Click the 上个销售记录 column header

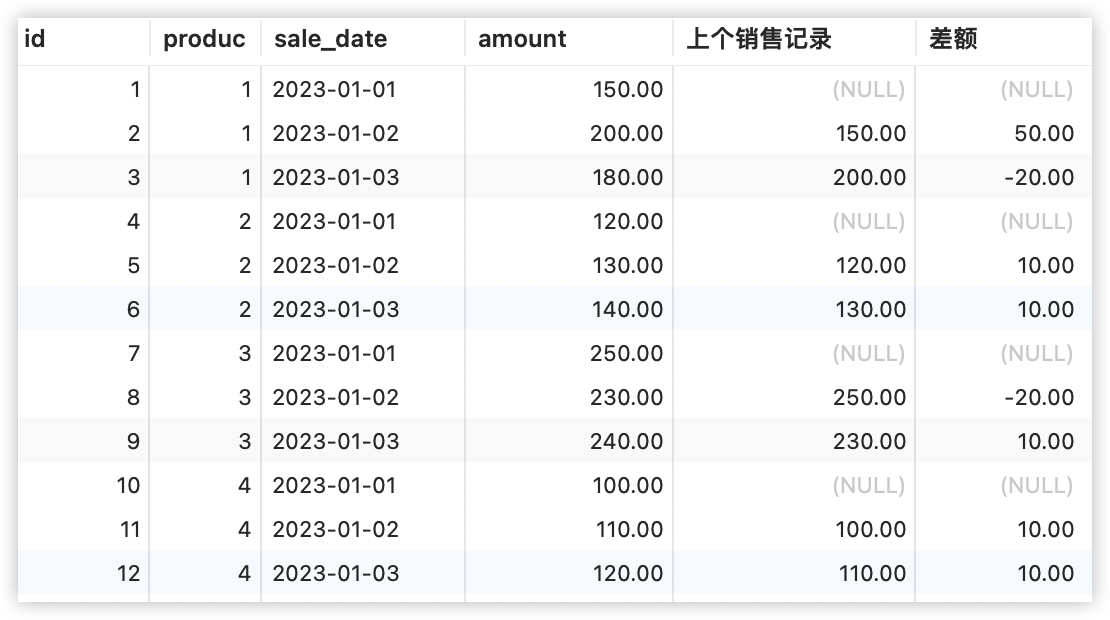pos(759,39)
